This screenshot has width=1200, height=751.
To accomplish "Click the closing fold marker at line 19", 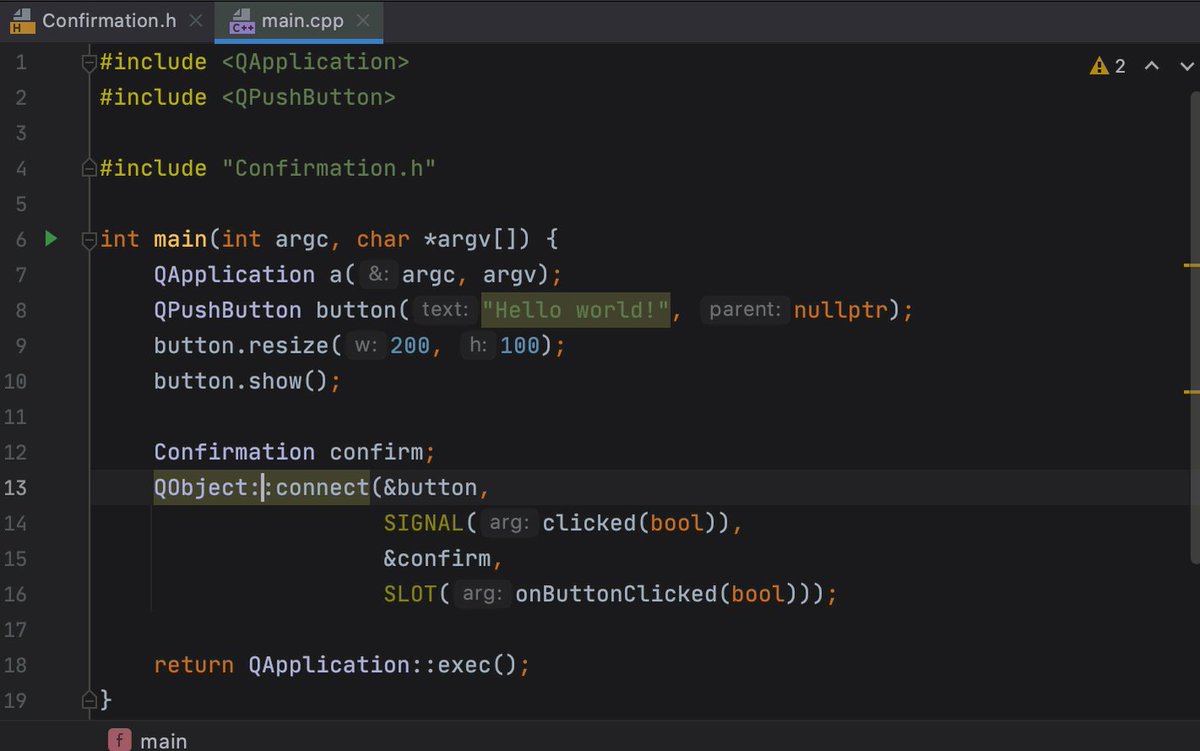I will (x=90, y=699).
